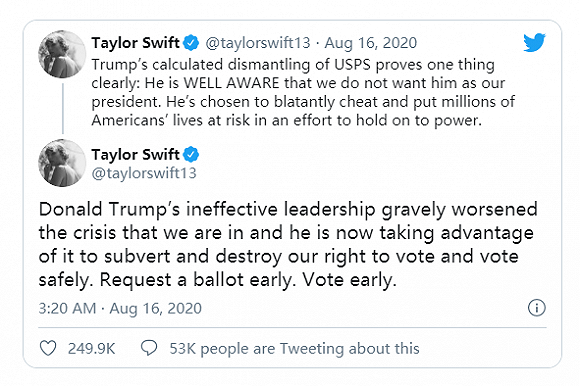Click the thread line connecting the tweets
The height and width of the screenshot is (386, 580).
63,108
